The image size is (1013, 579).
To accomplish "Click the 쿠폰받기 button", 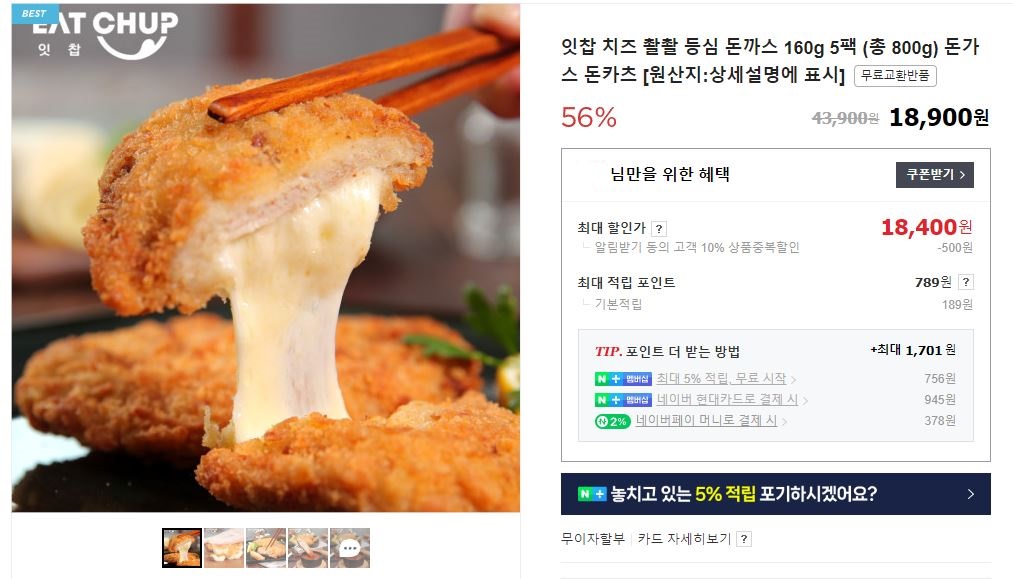I will [934, 174].
